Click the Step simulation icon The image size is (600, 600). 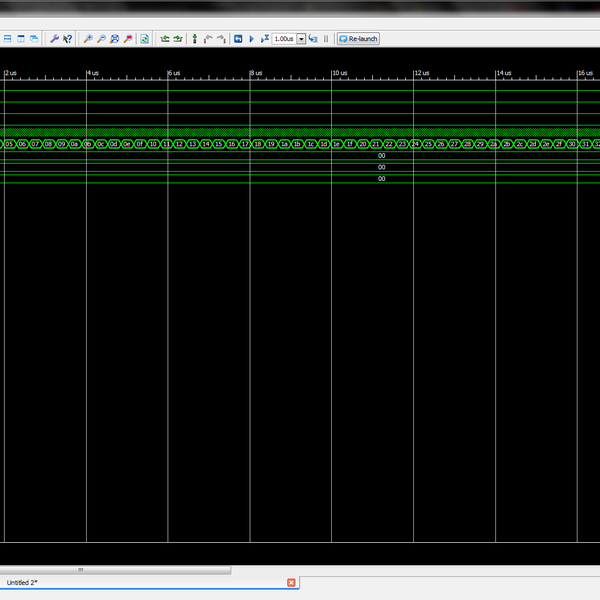[x=313, y=38]
